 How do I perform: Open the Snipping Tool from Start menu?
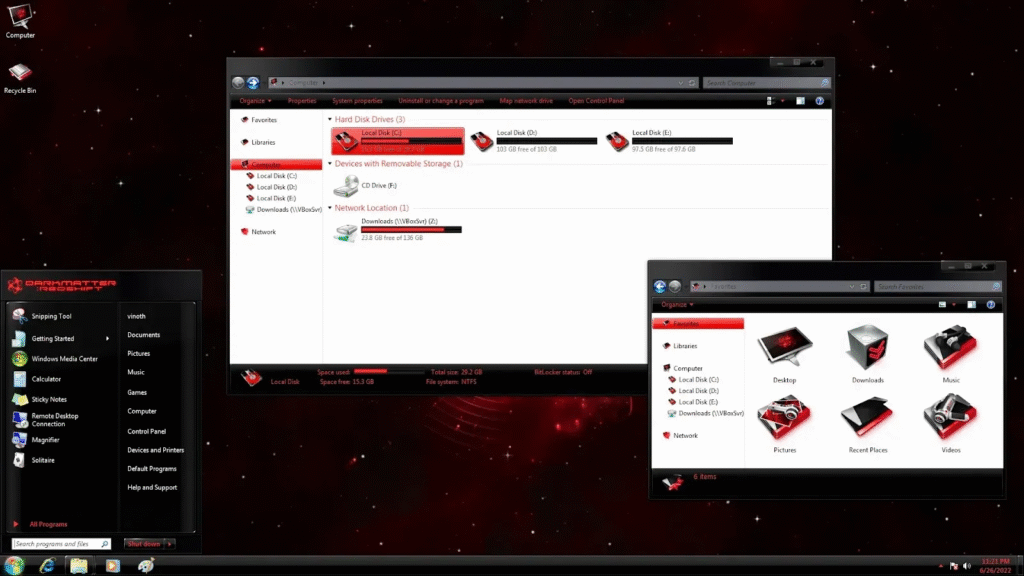pos(51,316)
